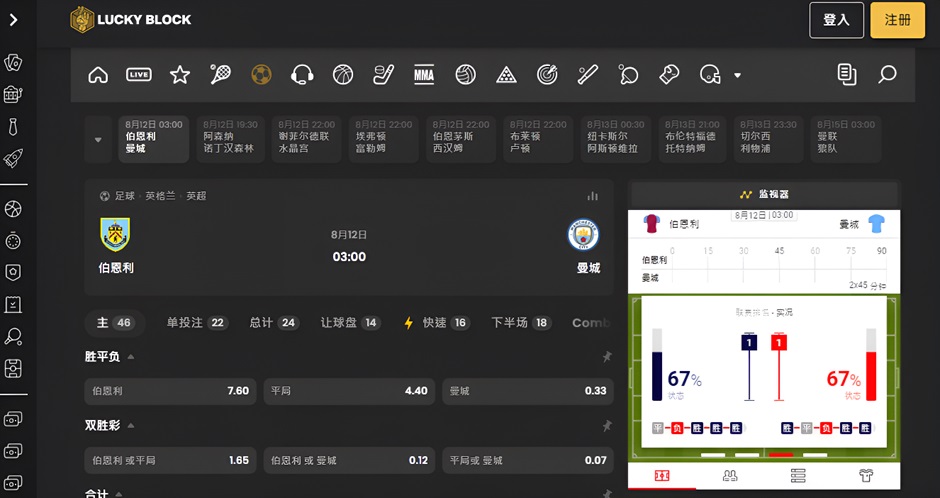940x498 pixels.
Task: Expand the left sidebar chevron
Action: point(14,19)
